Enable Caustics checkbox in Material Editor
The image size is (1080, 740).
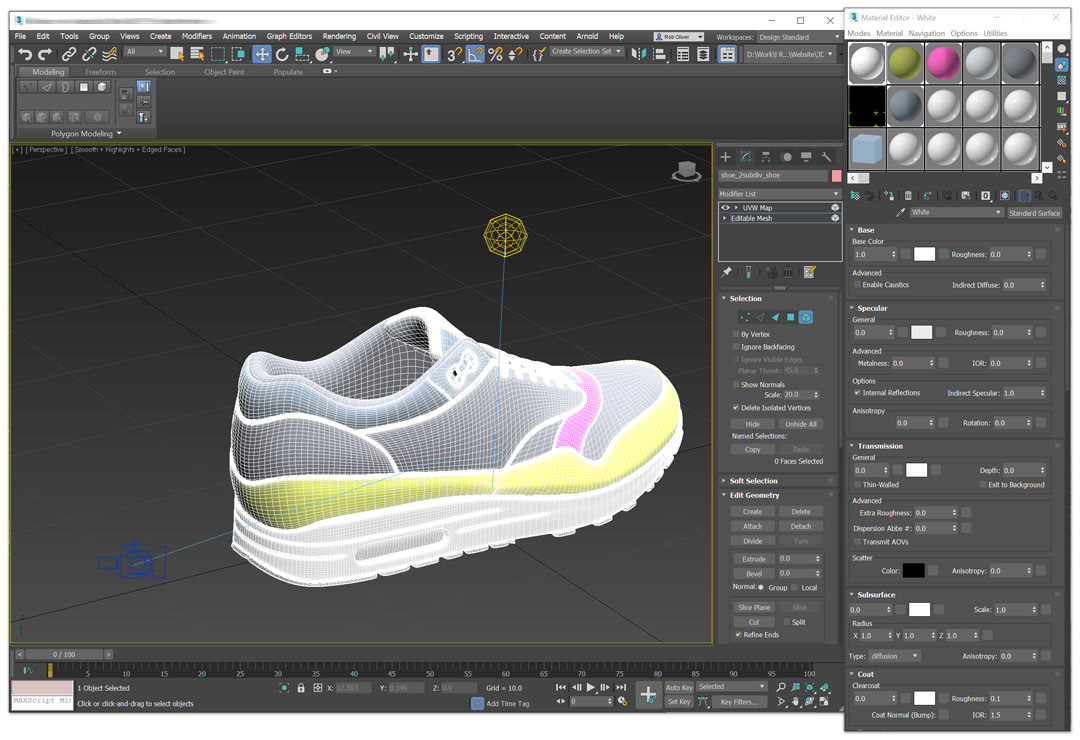pyautogui.click(x=858, y=285)
